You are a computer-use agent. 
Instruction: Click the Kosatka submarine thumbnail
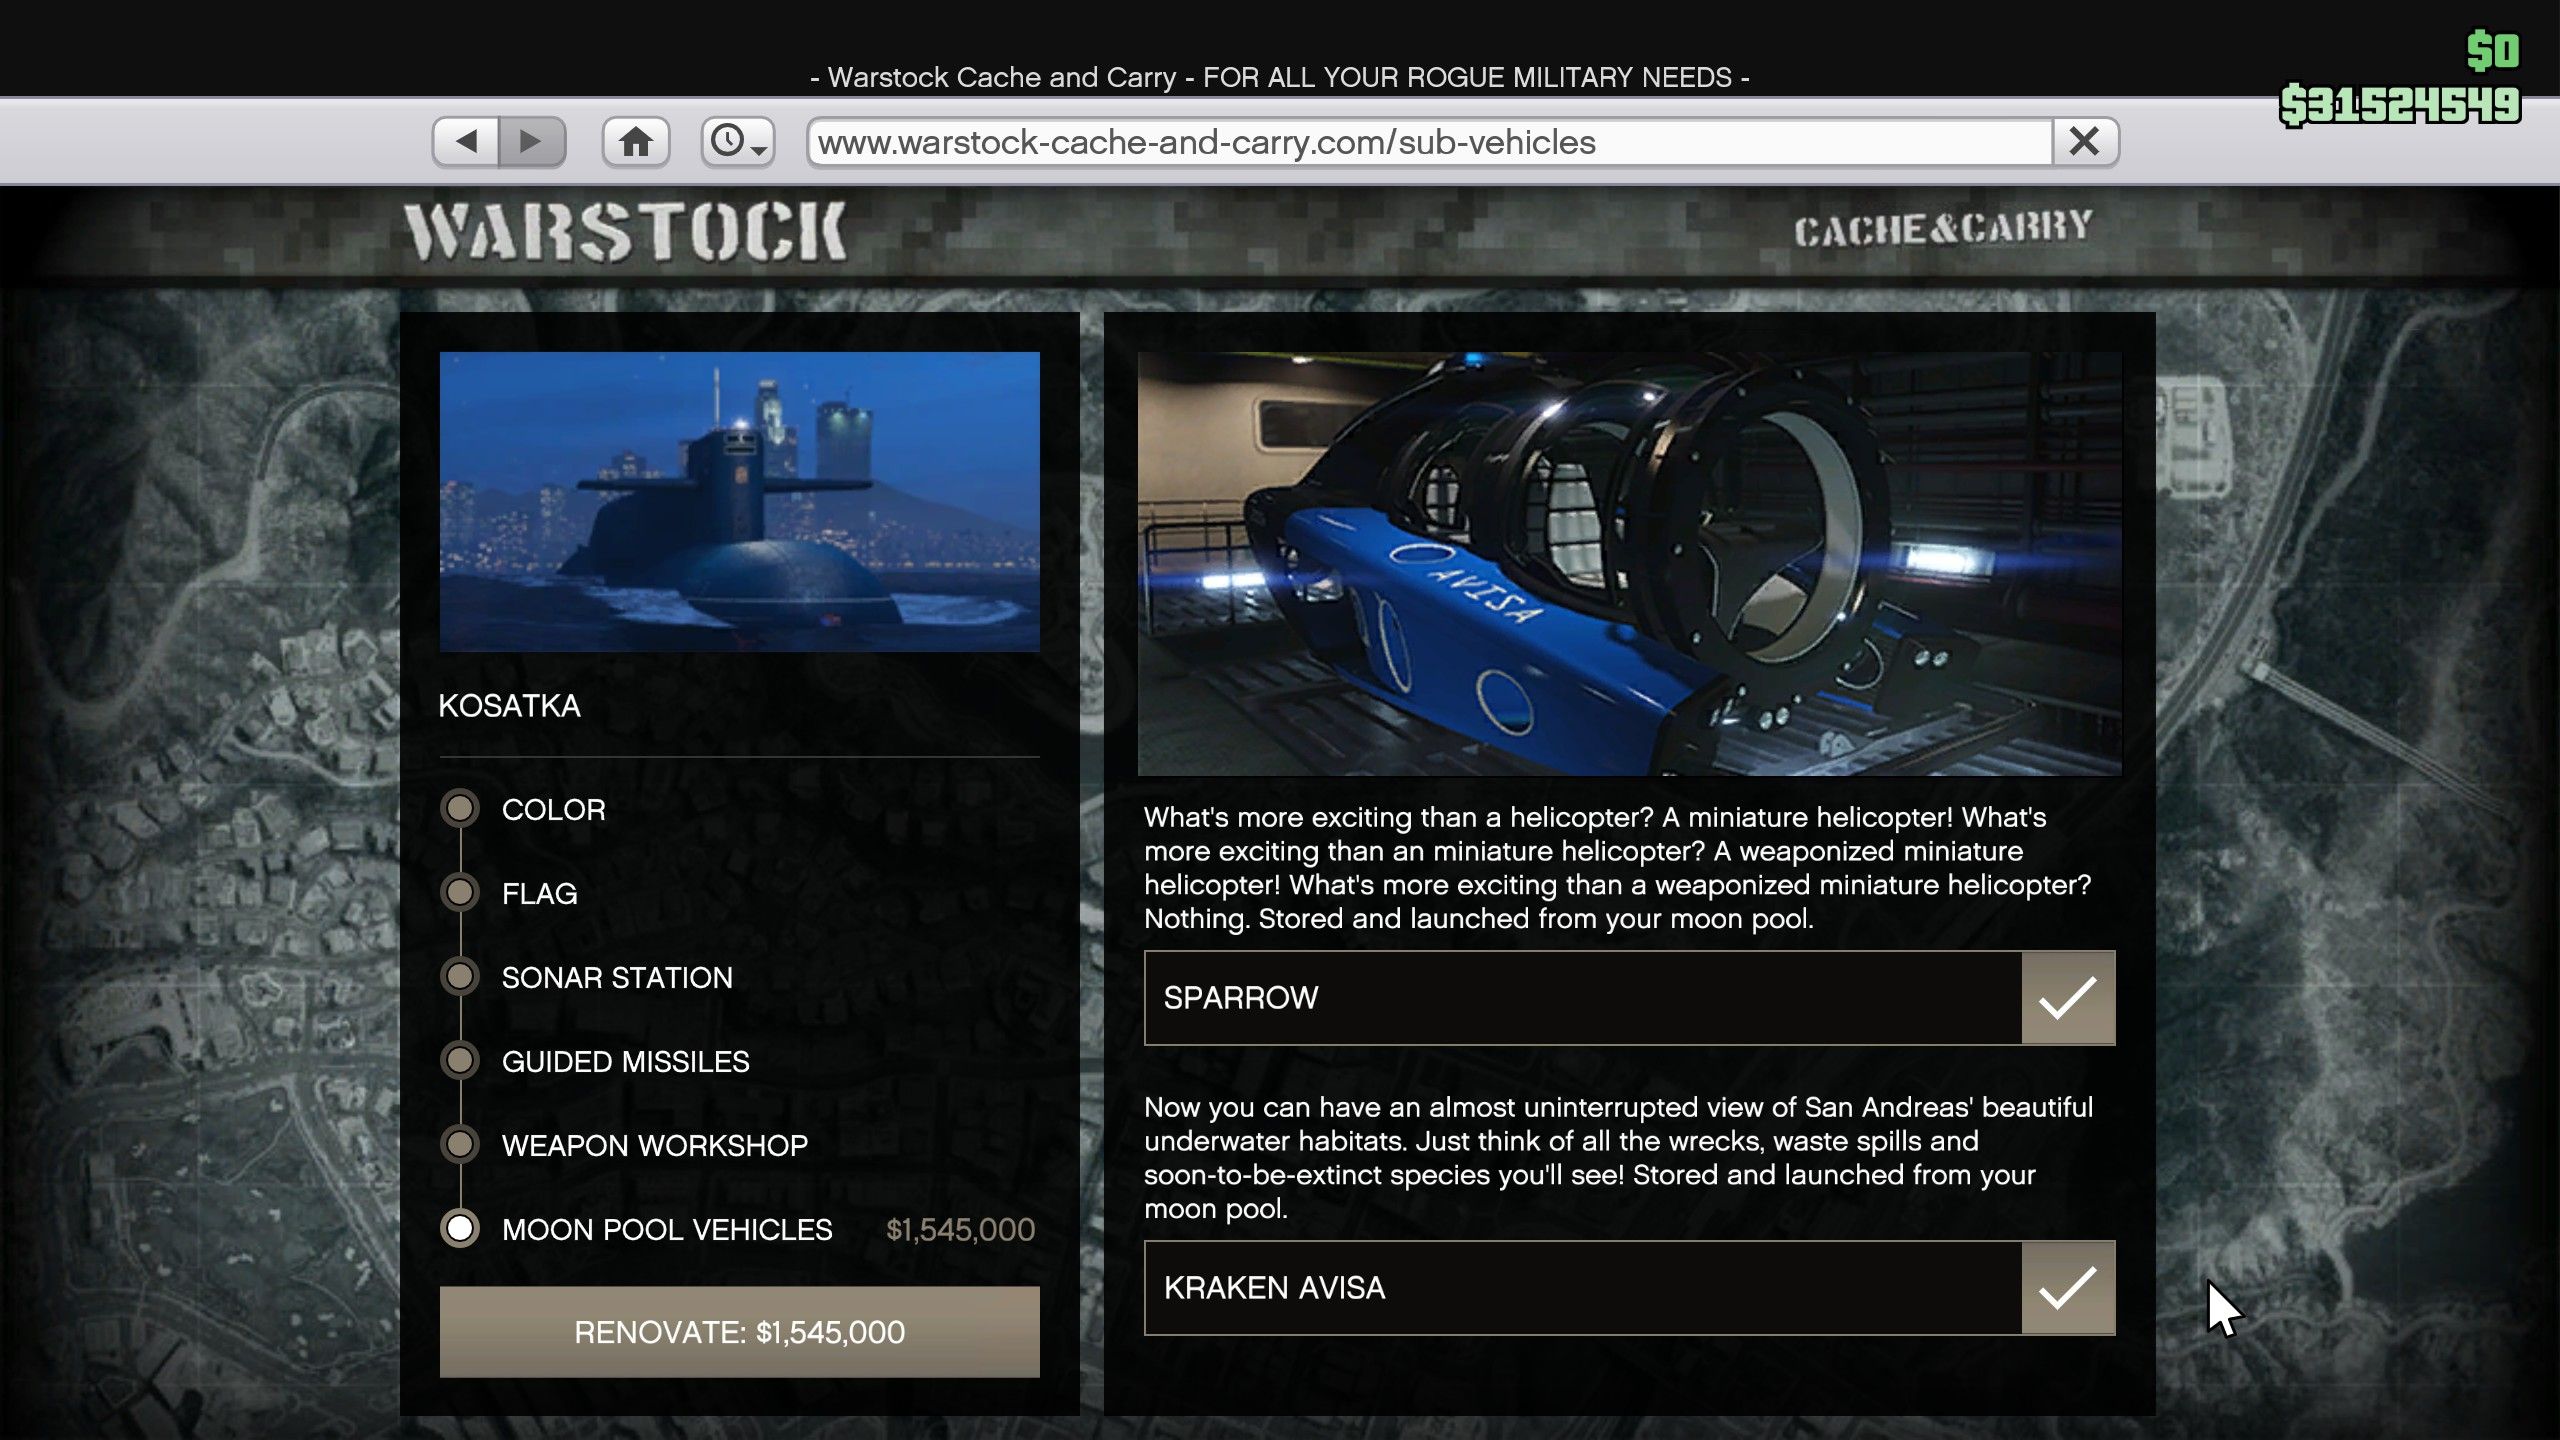[739, 501]
